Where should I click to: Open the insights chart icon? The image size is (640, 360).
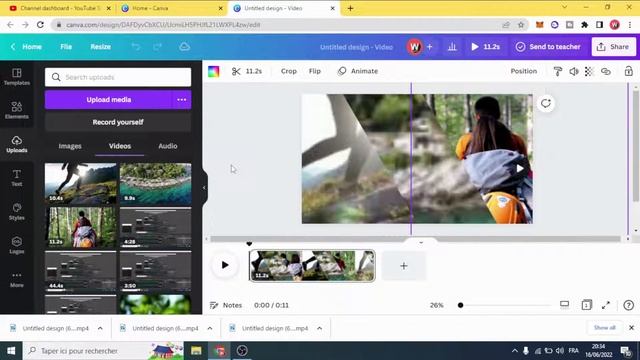pyautogui.click(x=452, y=47)
